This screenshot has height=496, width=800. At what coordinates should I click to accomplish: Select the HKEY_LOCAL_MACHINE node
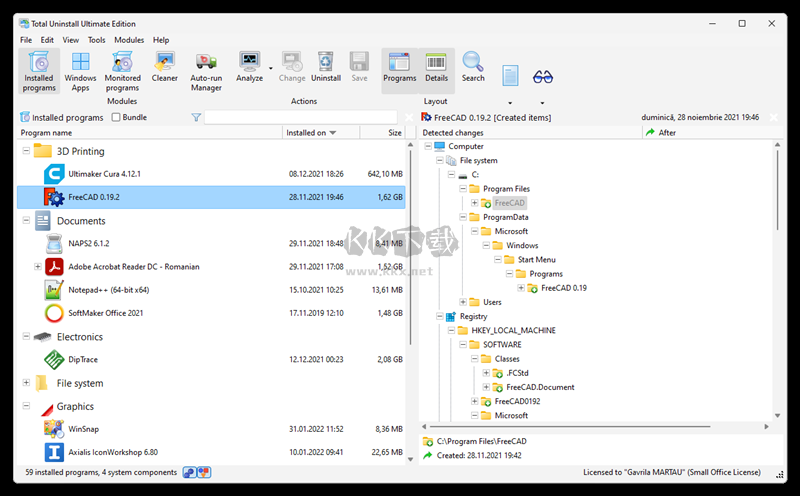[513, 331]
